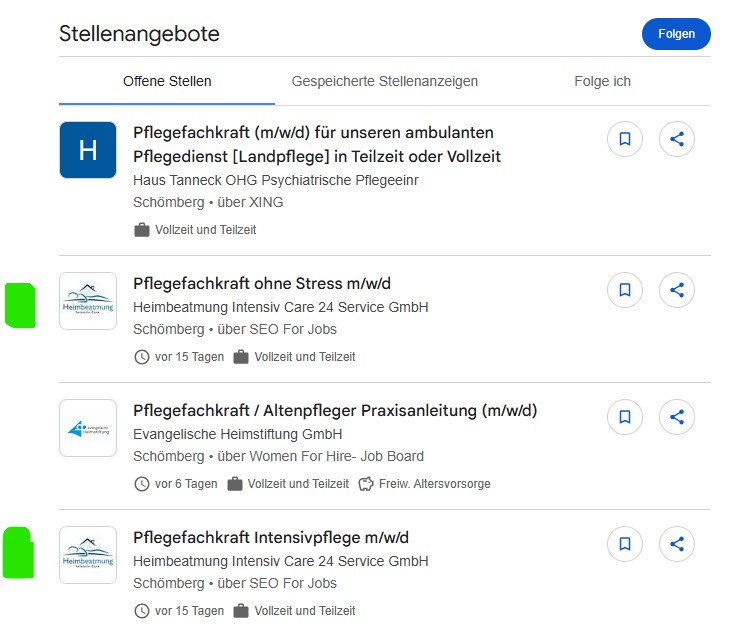Bookmark the Altenpfleger Praxisanleitung job
Viewport: 743px width, 635px height.
click(x=625, y=417)
